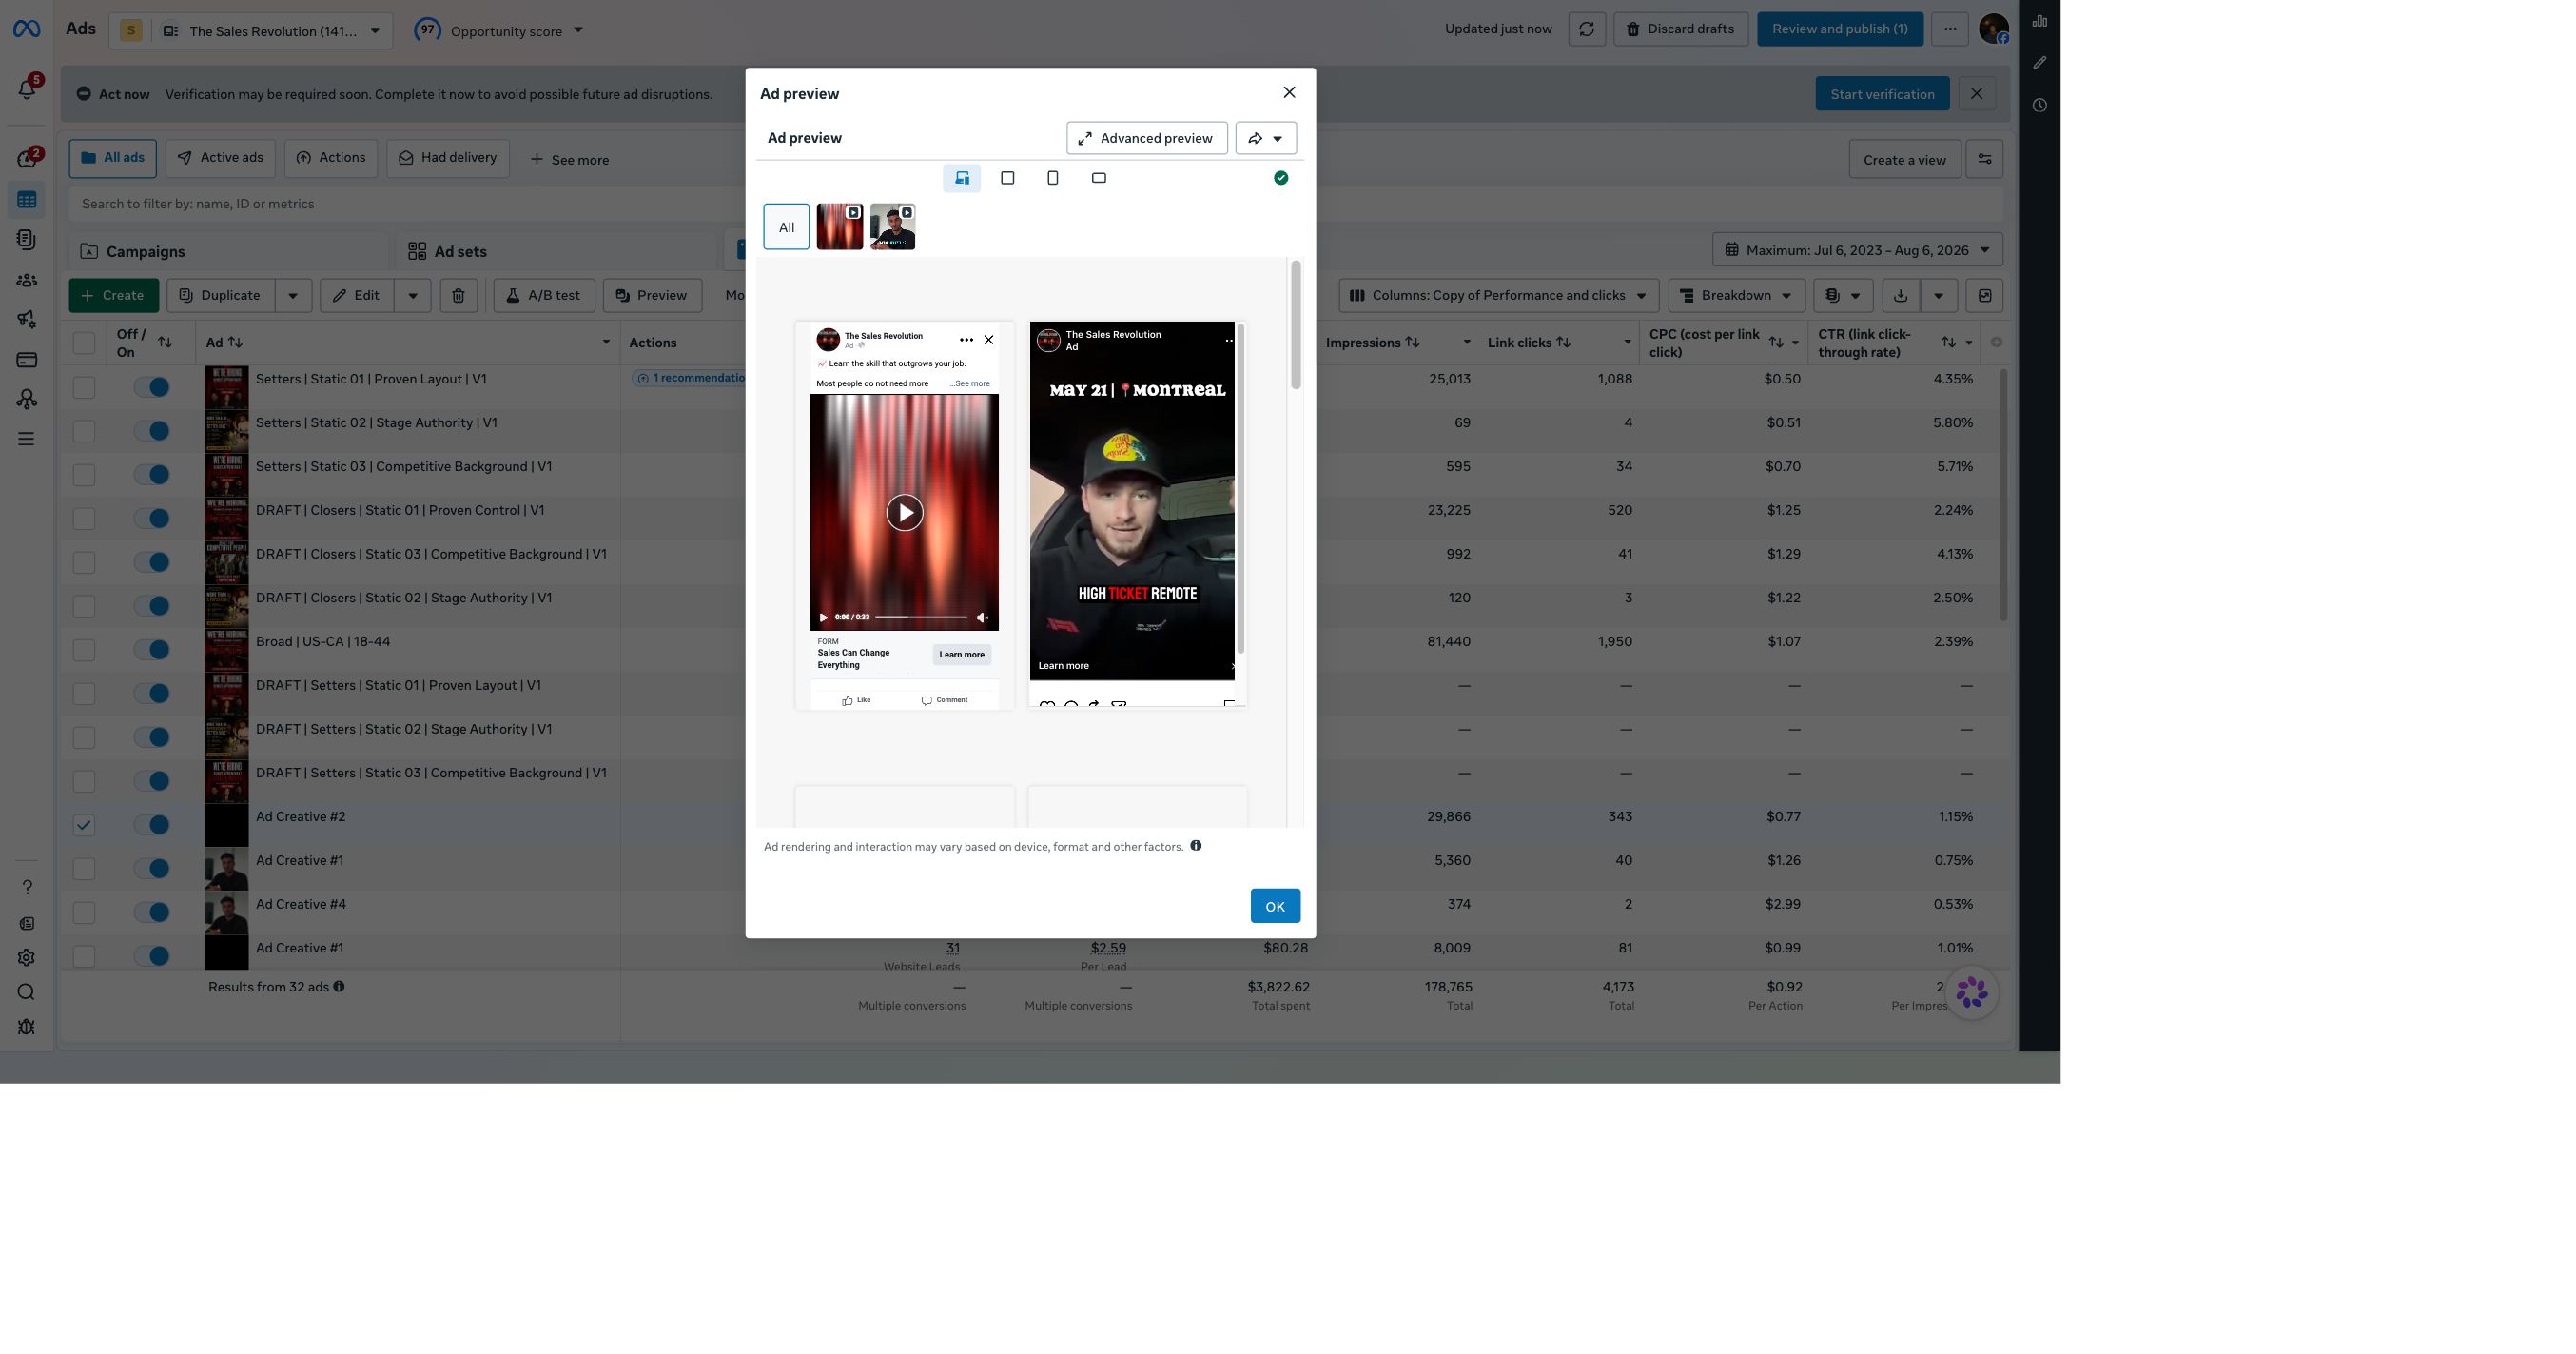Open the Settings gear in the sidebar

27,957
